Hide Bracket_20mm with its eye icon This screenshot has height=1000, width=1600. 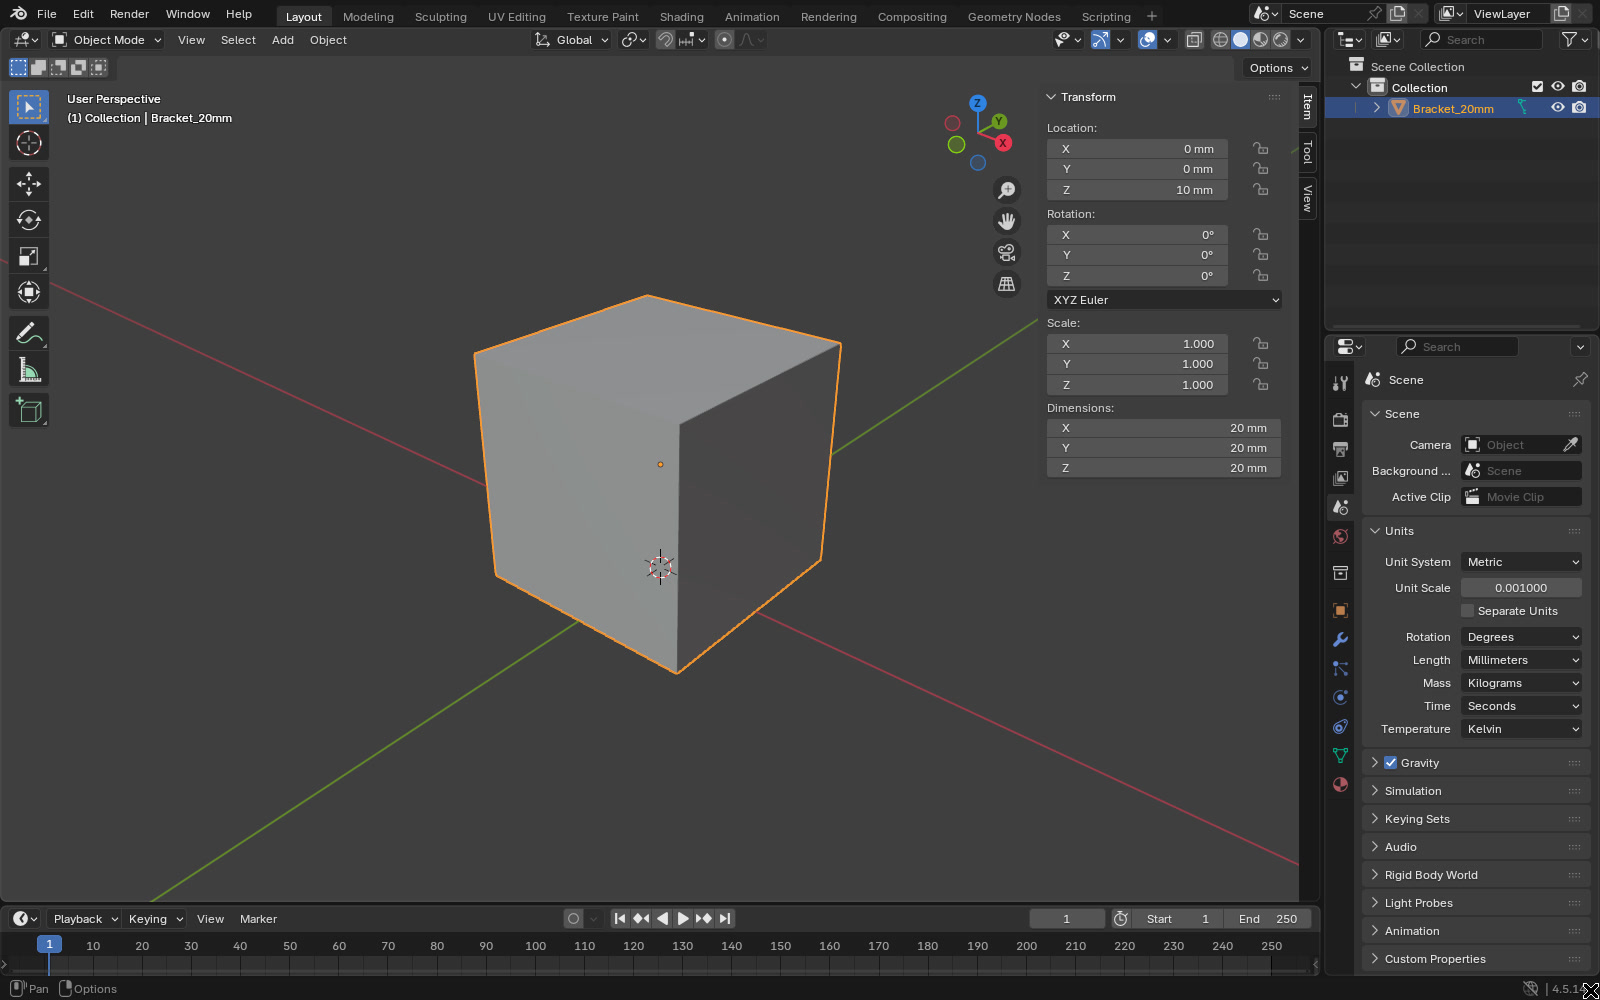[1558, 108]
